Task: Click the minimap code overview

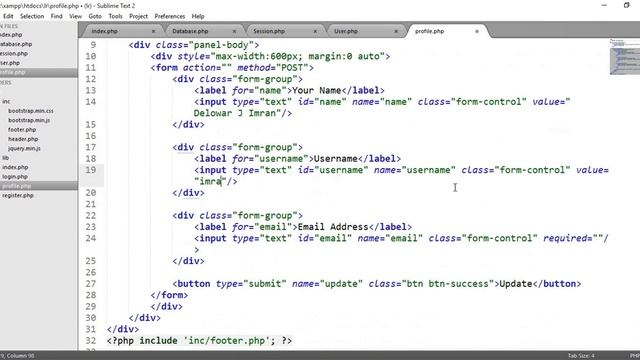Action: [625, 56]
